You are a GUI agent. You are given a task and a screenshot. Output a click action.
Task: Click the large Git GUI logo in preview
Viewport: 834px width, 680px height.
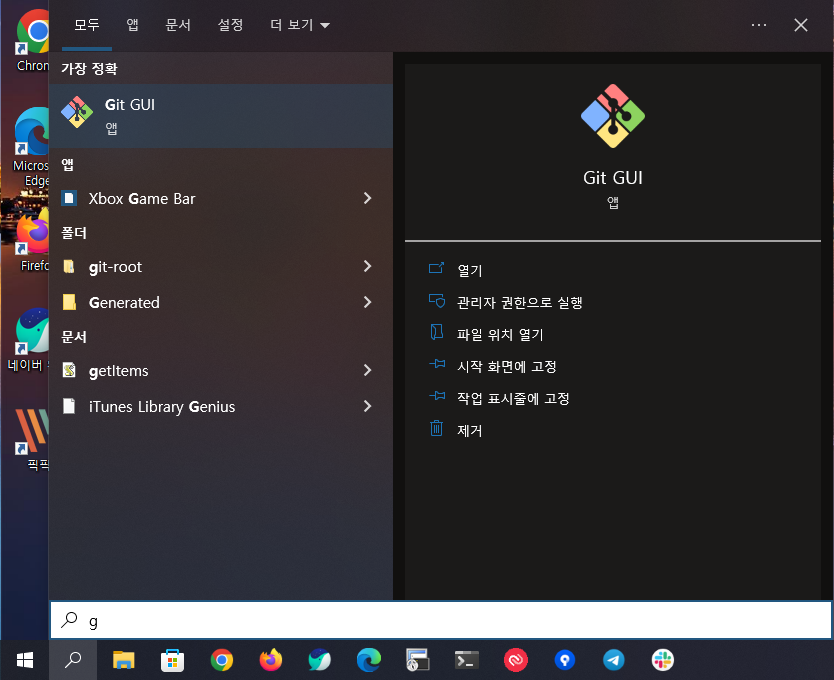(613, 116)
